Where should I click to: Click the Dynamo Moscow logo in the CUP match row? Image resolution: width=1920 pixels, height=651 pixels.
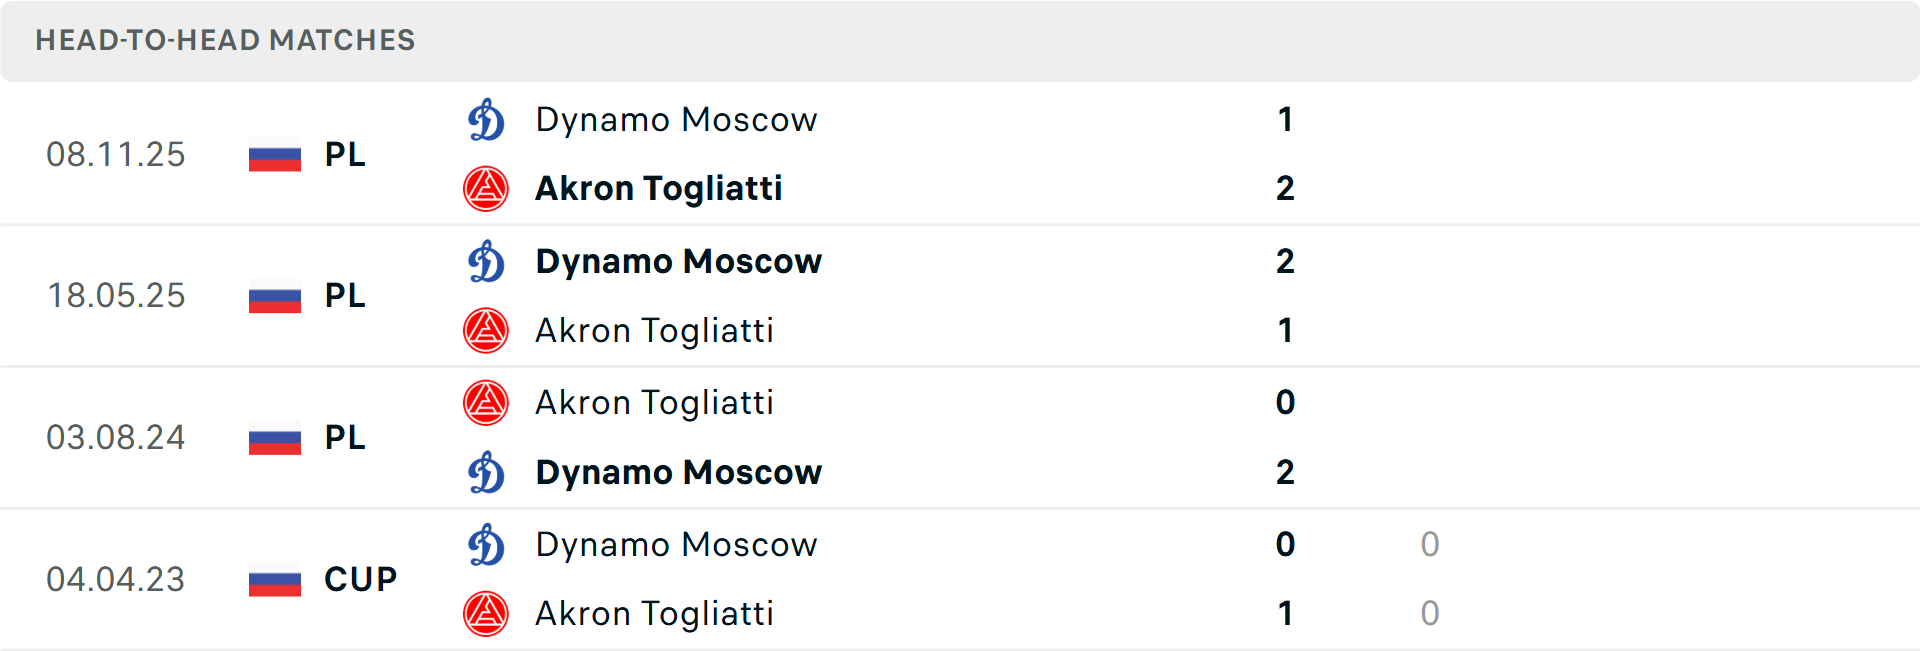pyautogui.click(x=486, y=545)
